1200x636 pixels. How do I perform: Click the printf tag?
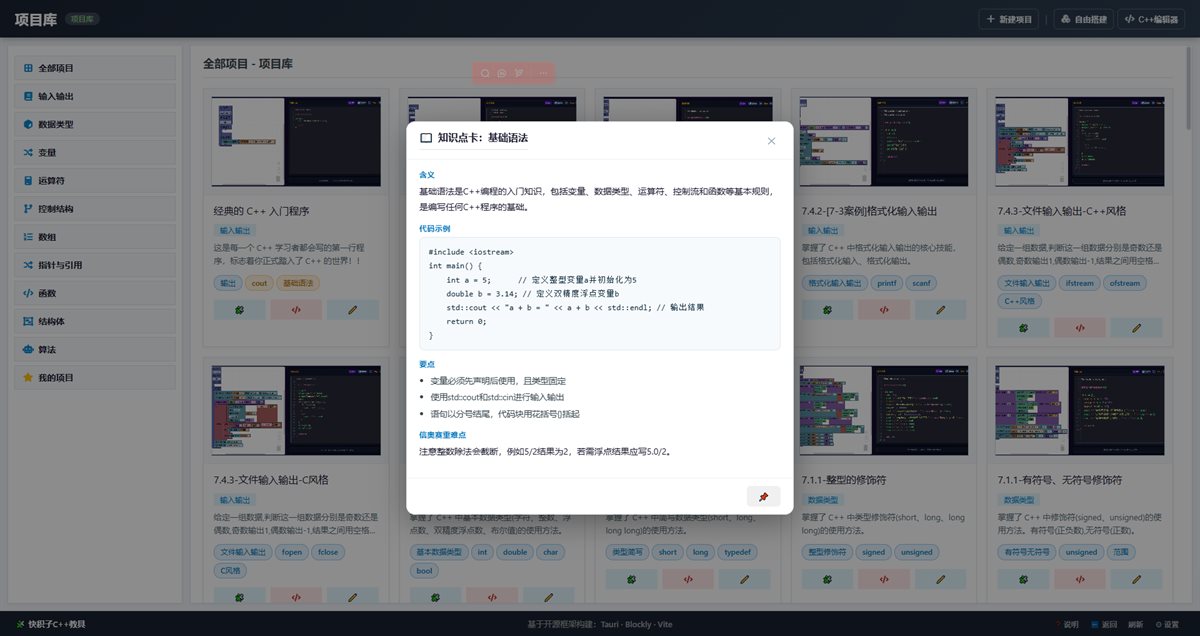click(888, 283)
